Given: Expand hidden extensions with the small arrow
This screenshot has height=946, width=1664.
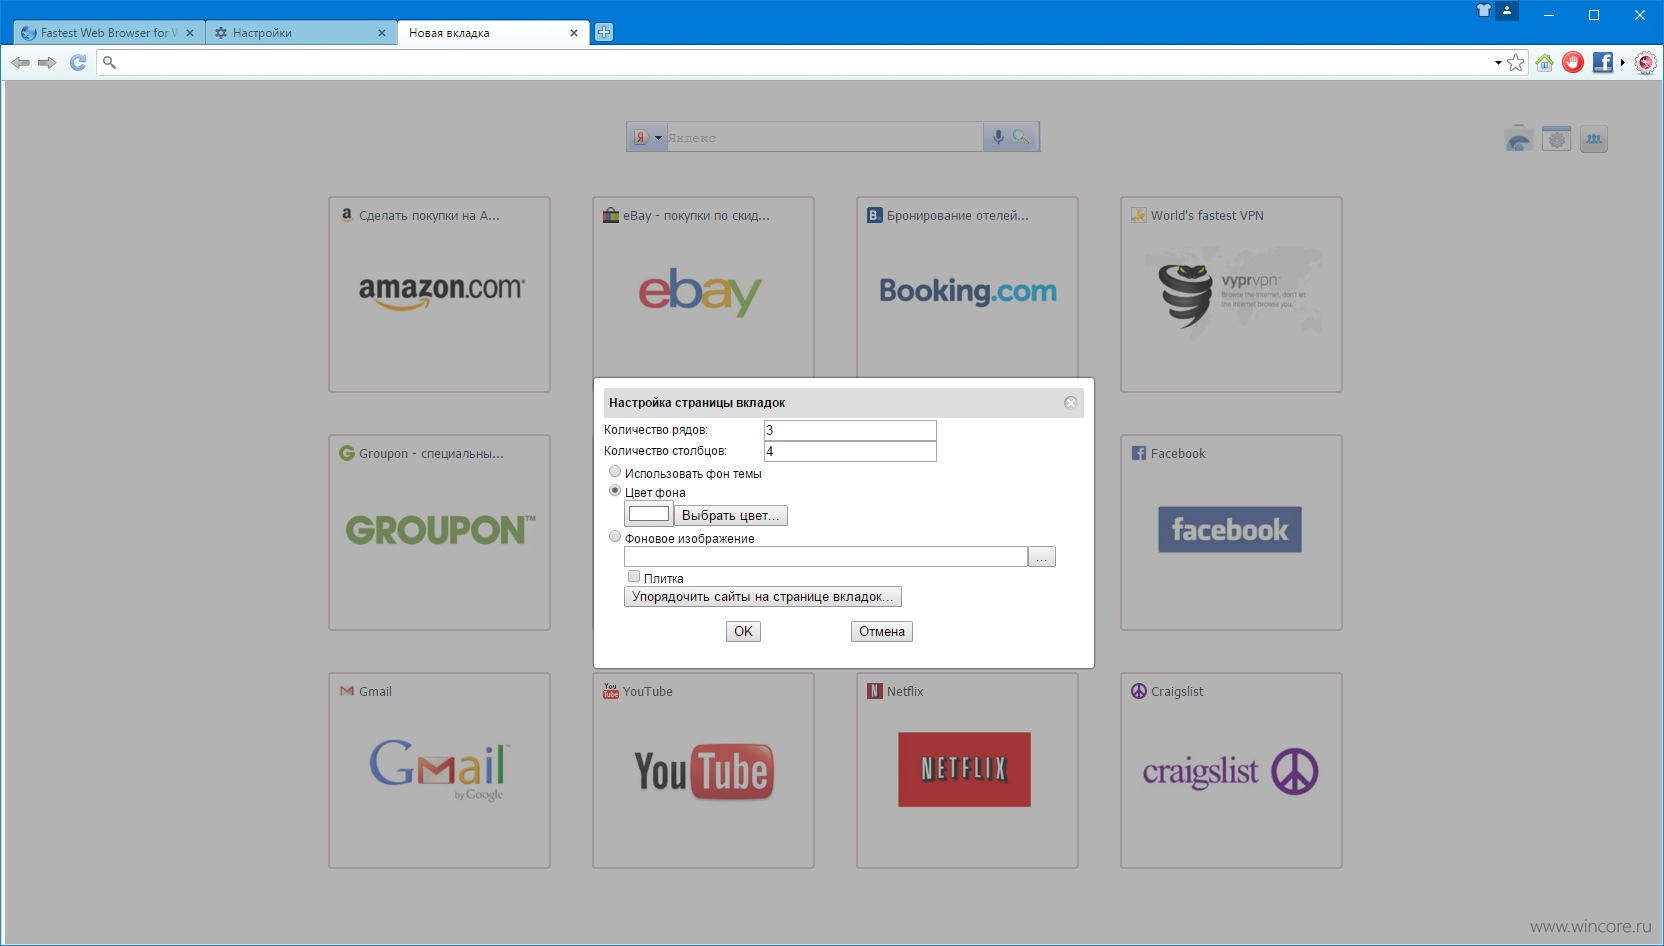Looking at the screenshot, I should (x=1622, y=63).
